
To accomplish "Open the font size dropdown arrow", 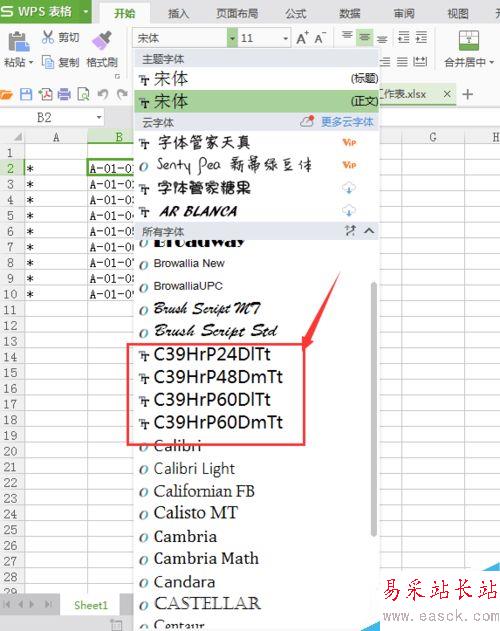I will pos(285,38).
